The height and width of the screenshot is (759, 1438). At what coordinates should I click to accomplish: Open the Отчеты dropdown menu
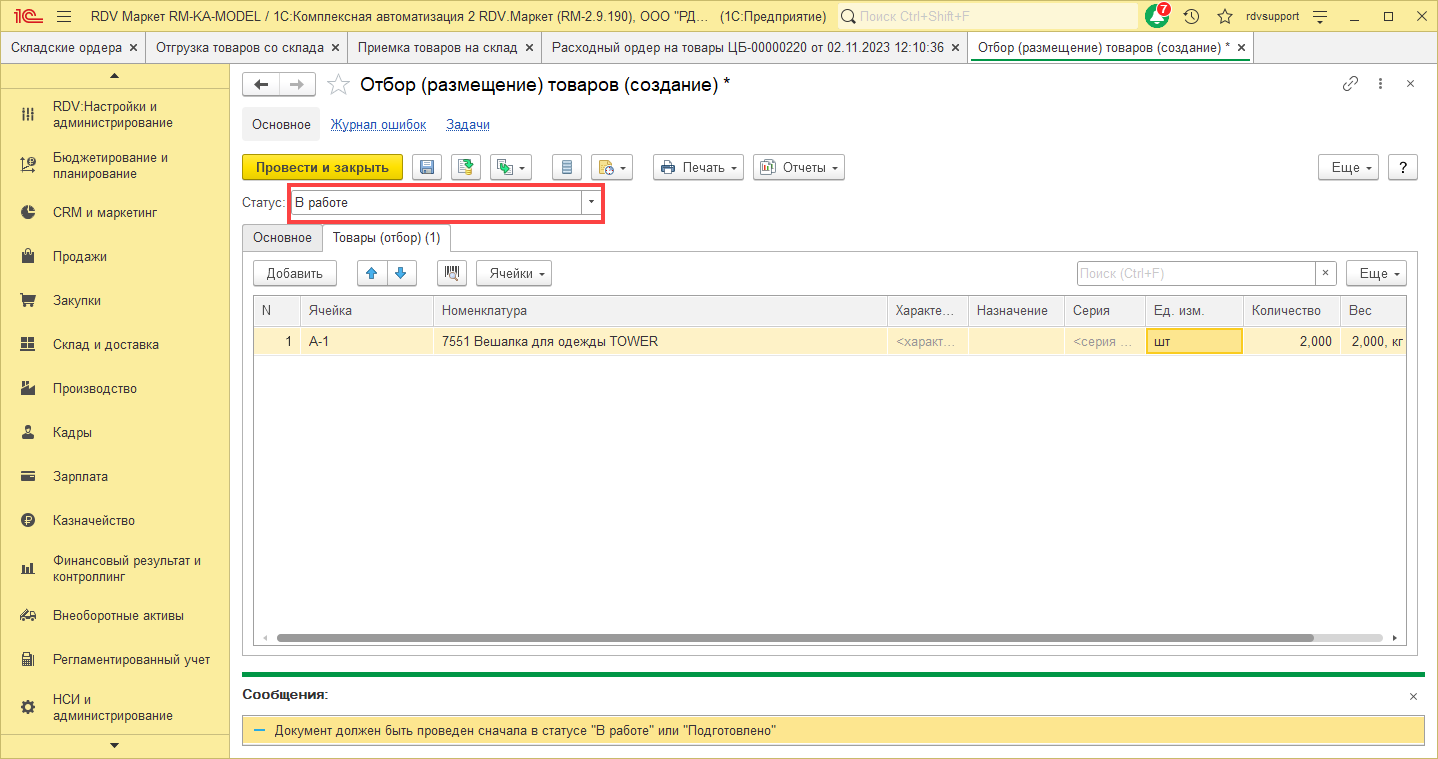798,168
